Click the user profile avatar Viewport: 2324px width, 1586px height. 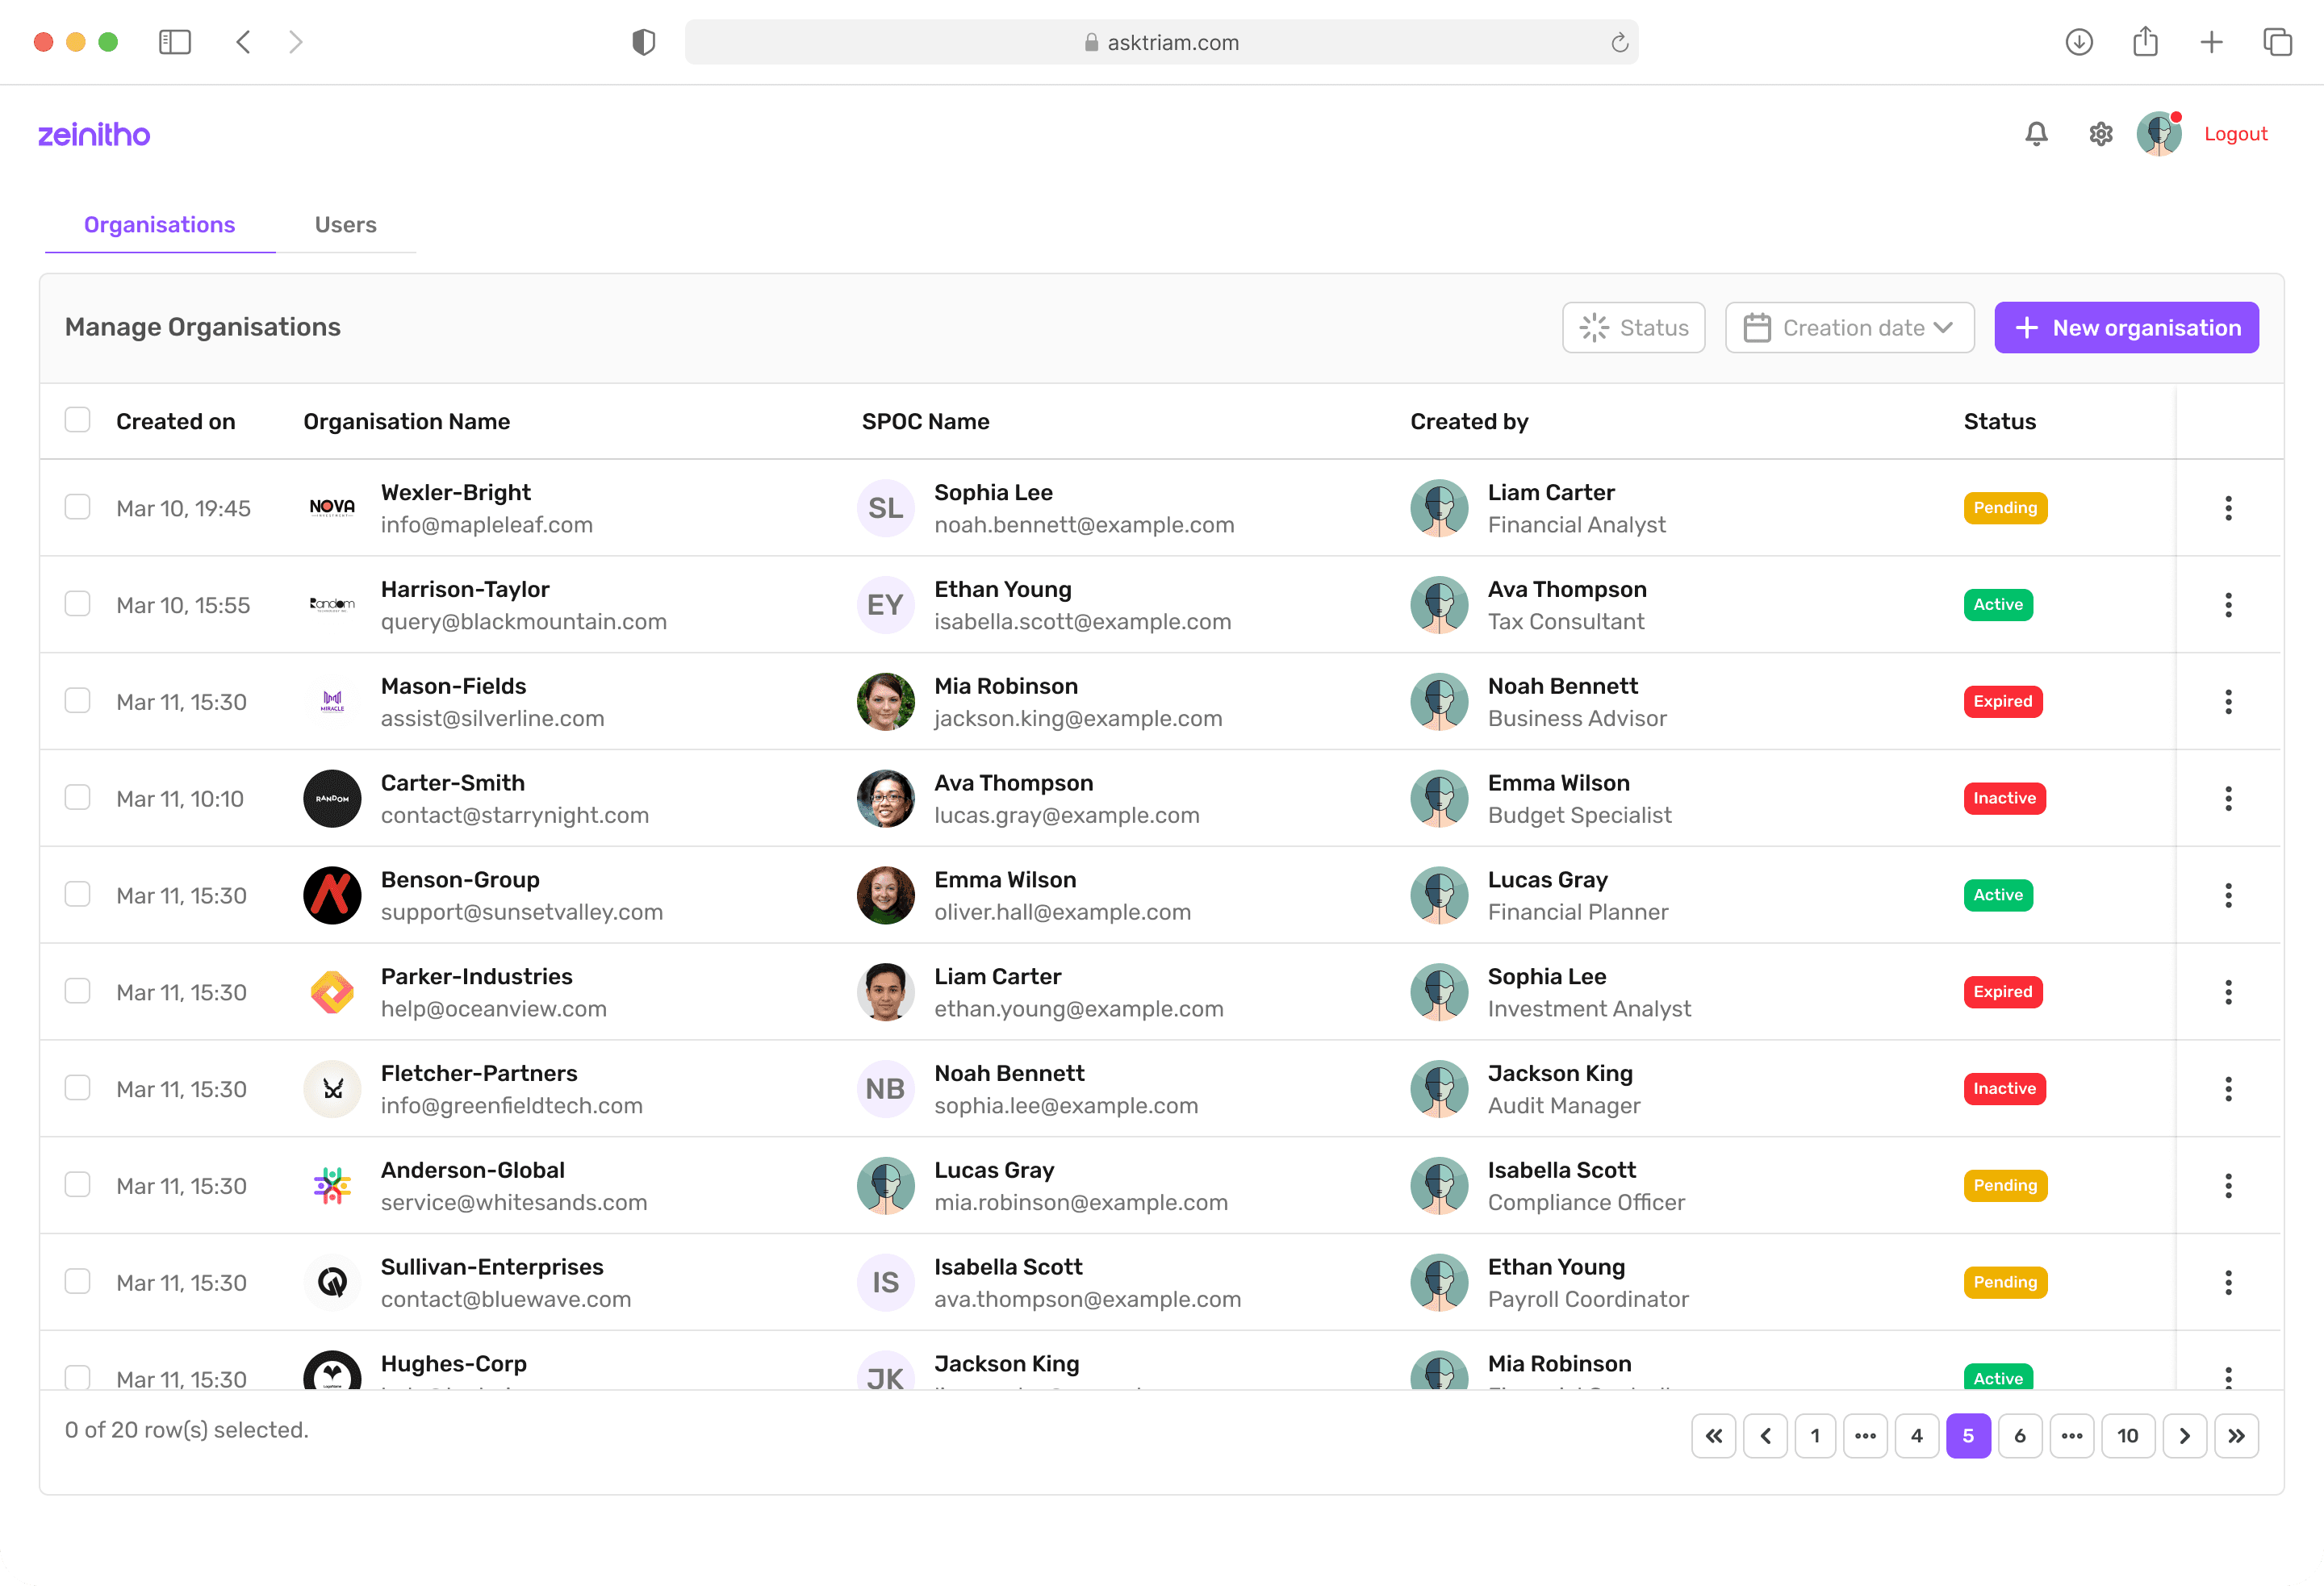(x=2158, y=134)
